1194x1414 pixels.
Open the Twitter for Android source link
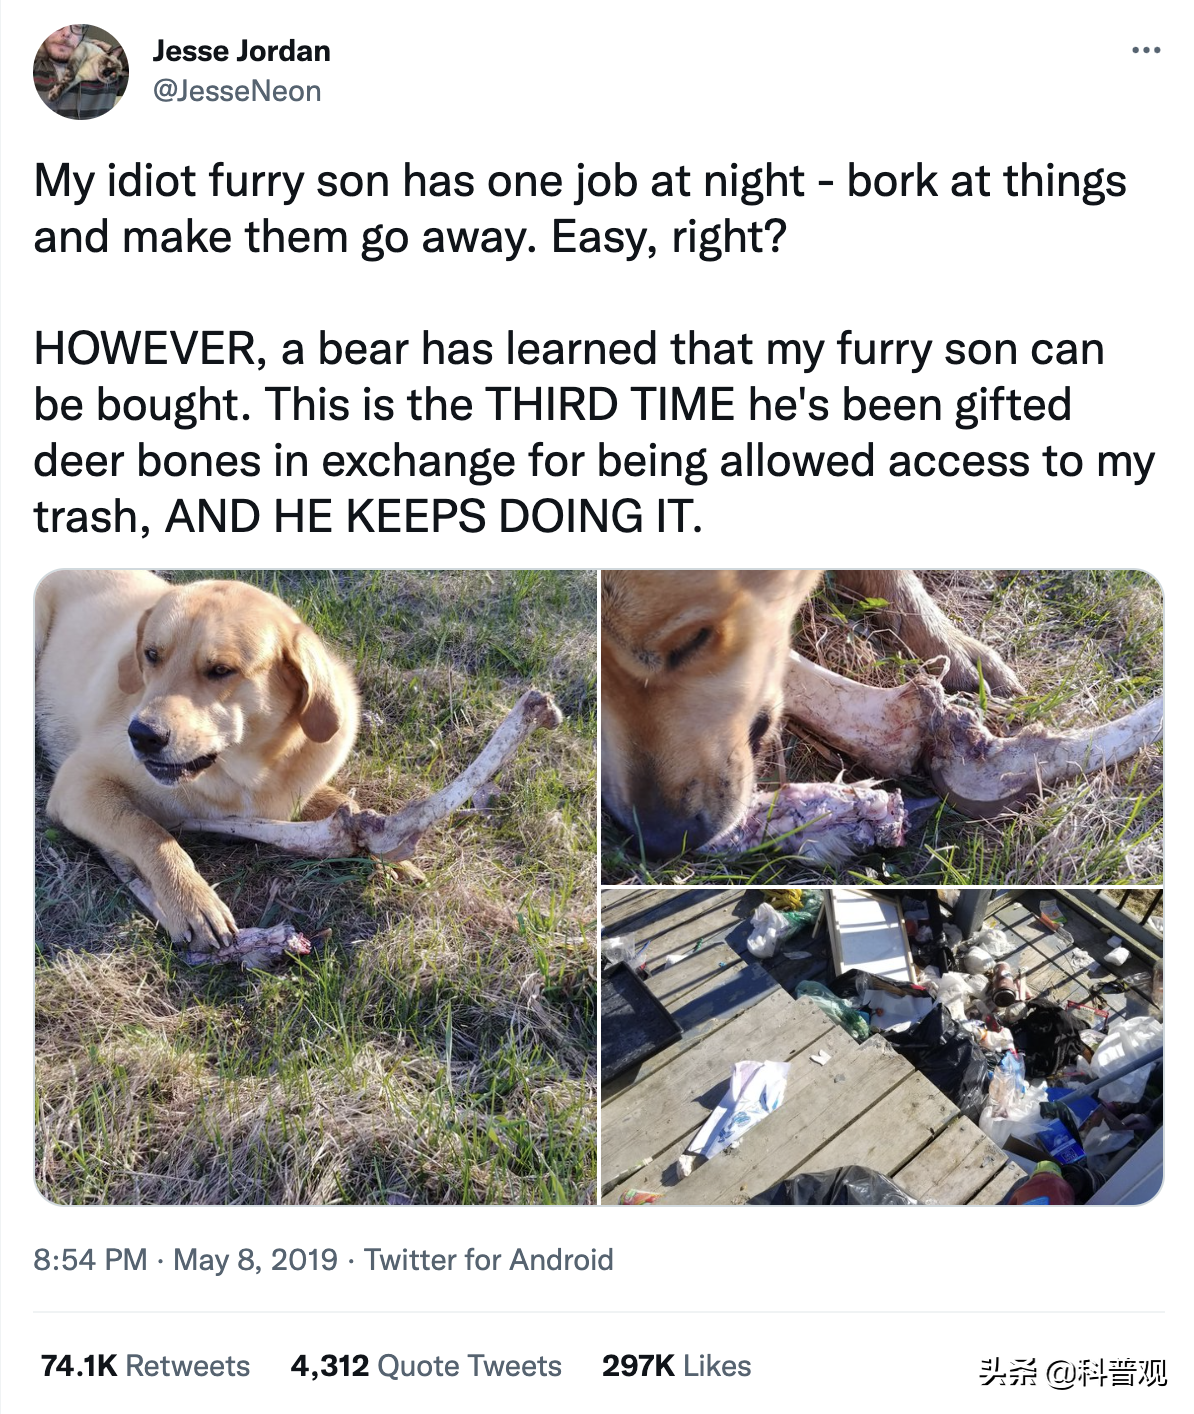point(488,1259)
